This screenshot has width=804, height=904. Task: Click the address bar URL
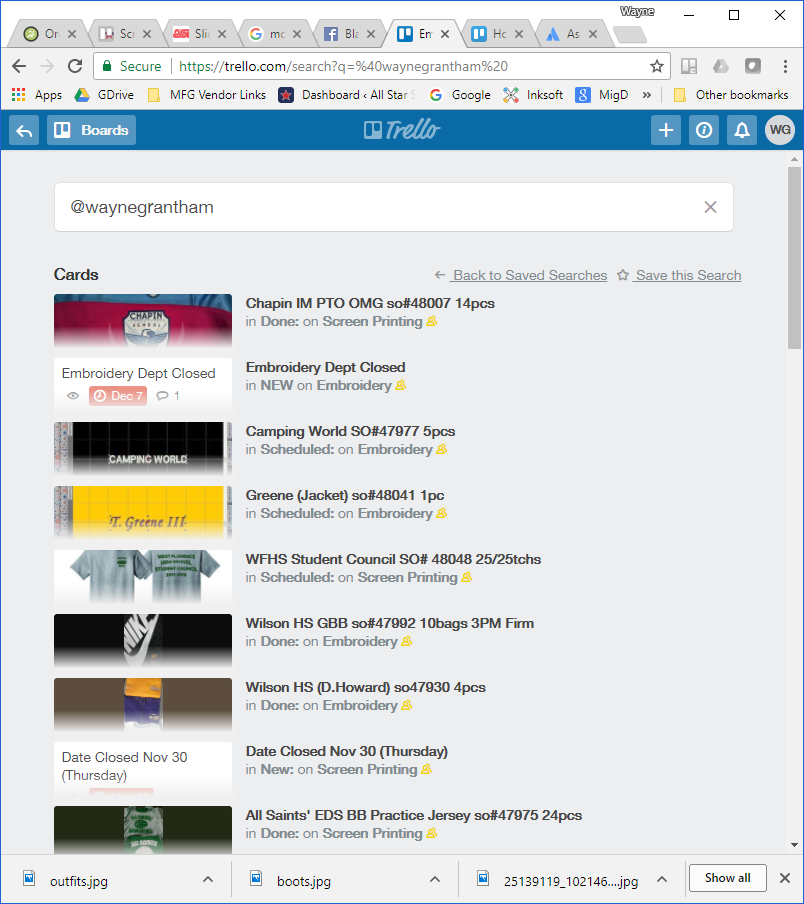(343, 66)
